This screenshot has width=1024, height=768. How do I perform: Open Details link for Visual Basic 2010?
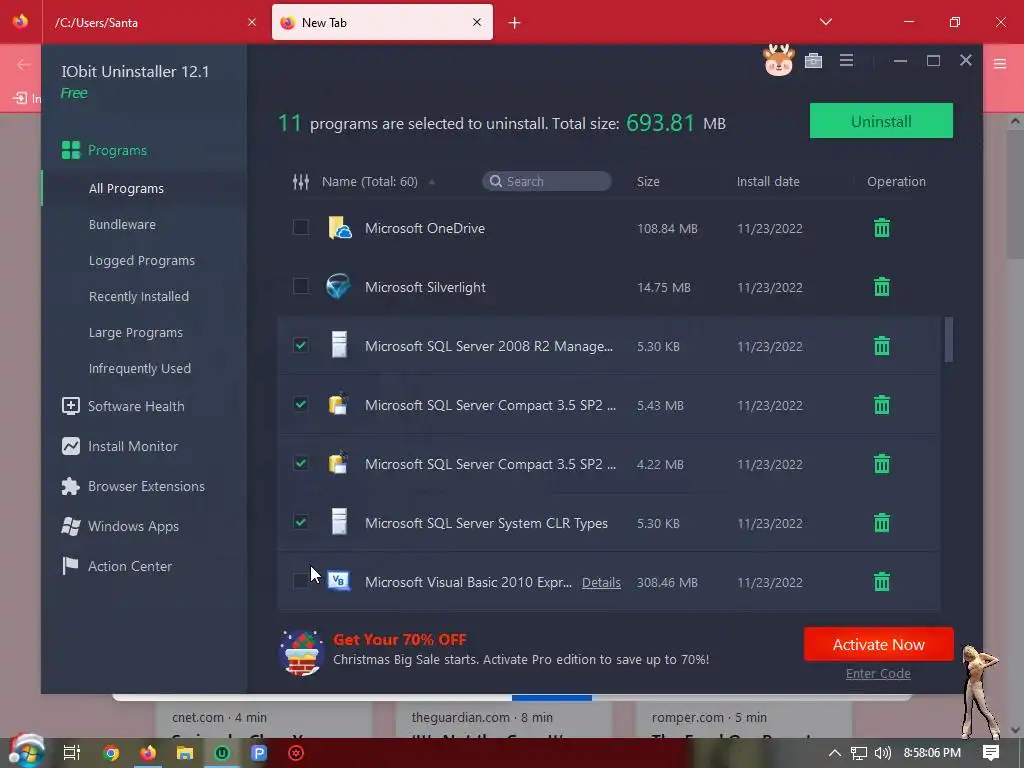[601, 582]
